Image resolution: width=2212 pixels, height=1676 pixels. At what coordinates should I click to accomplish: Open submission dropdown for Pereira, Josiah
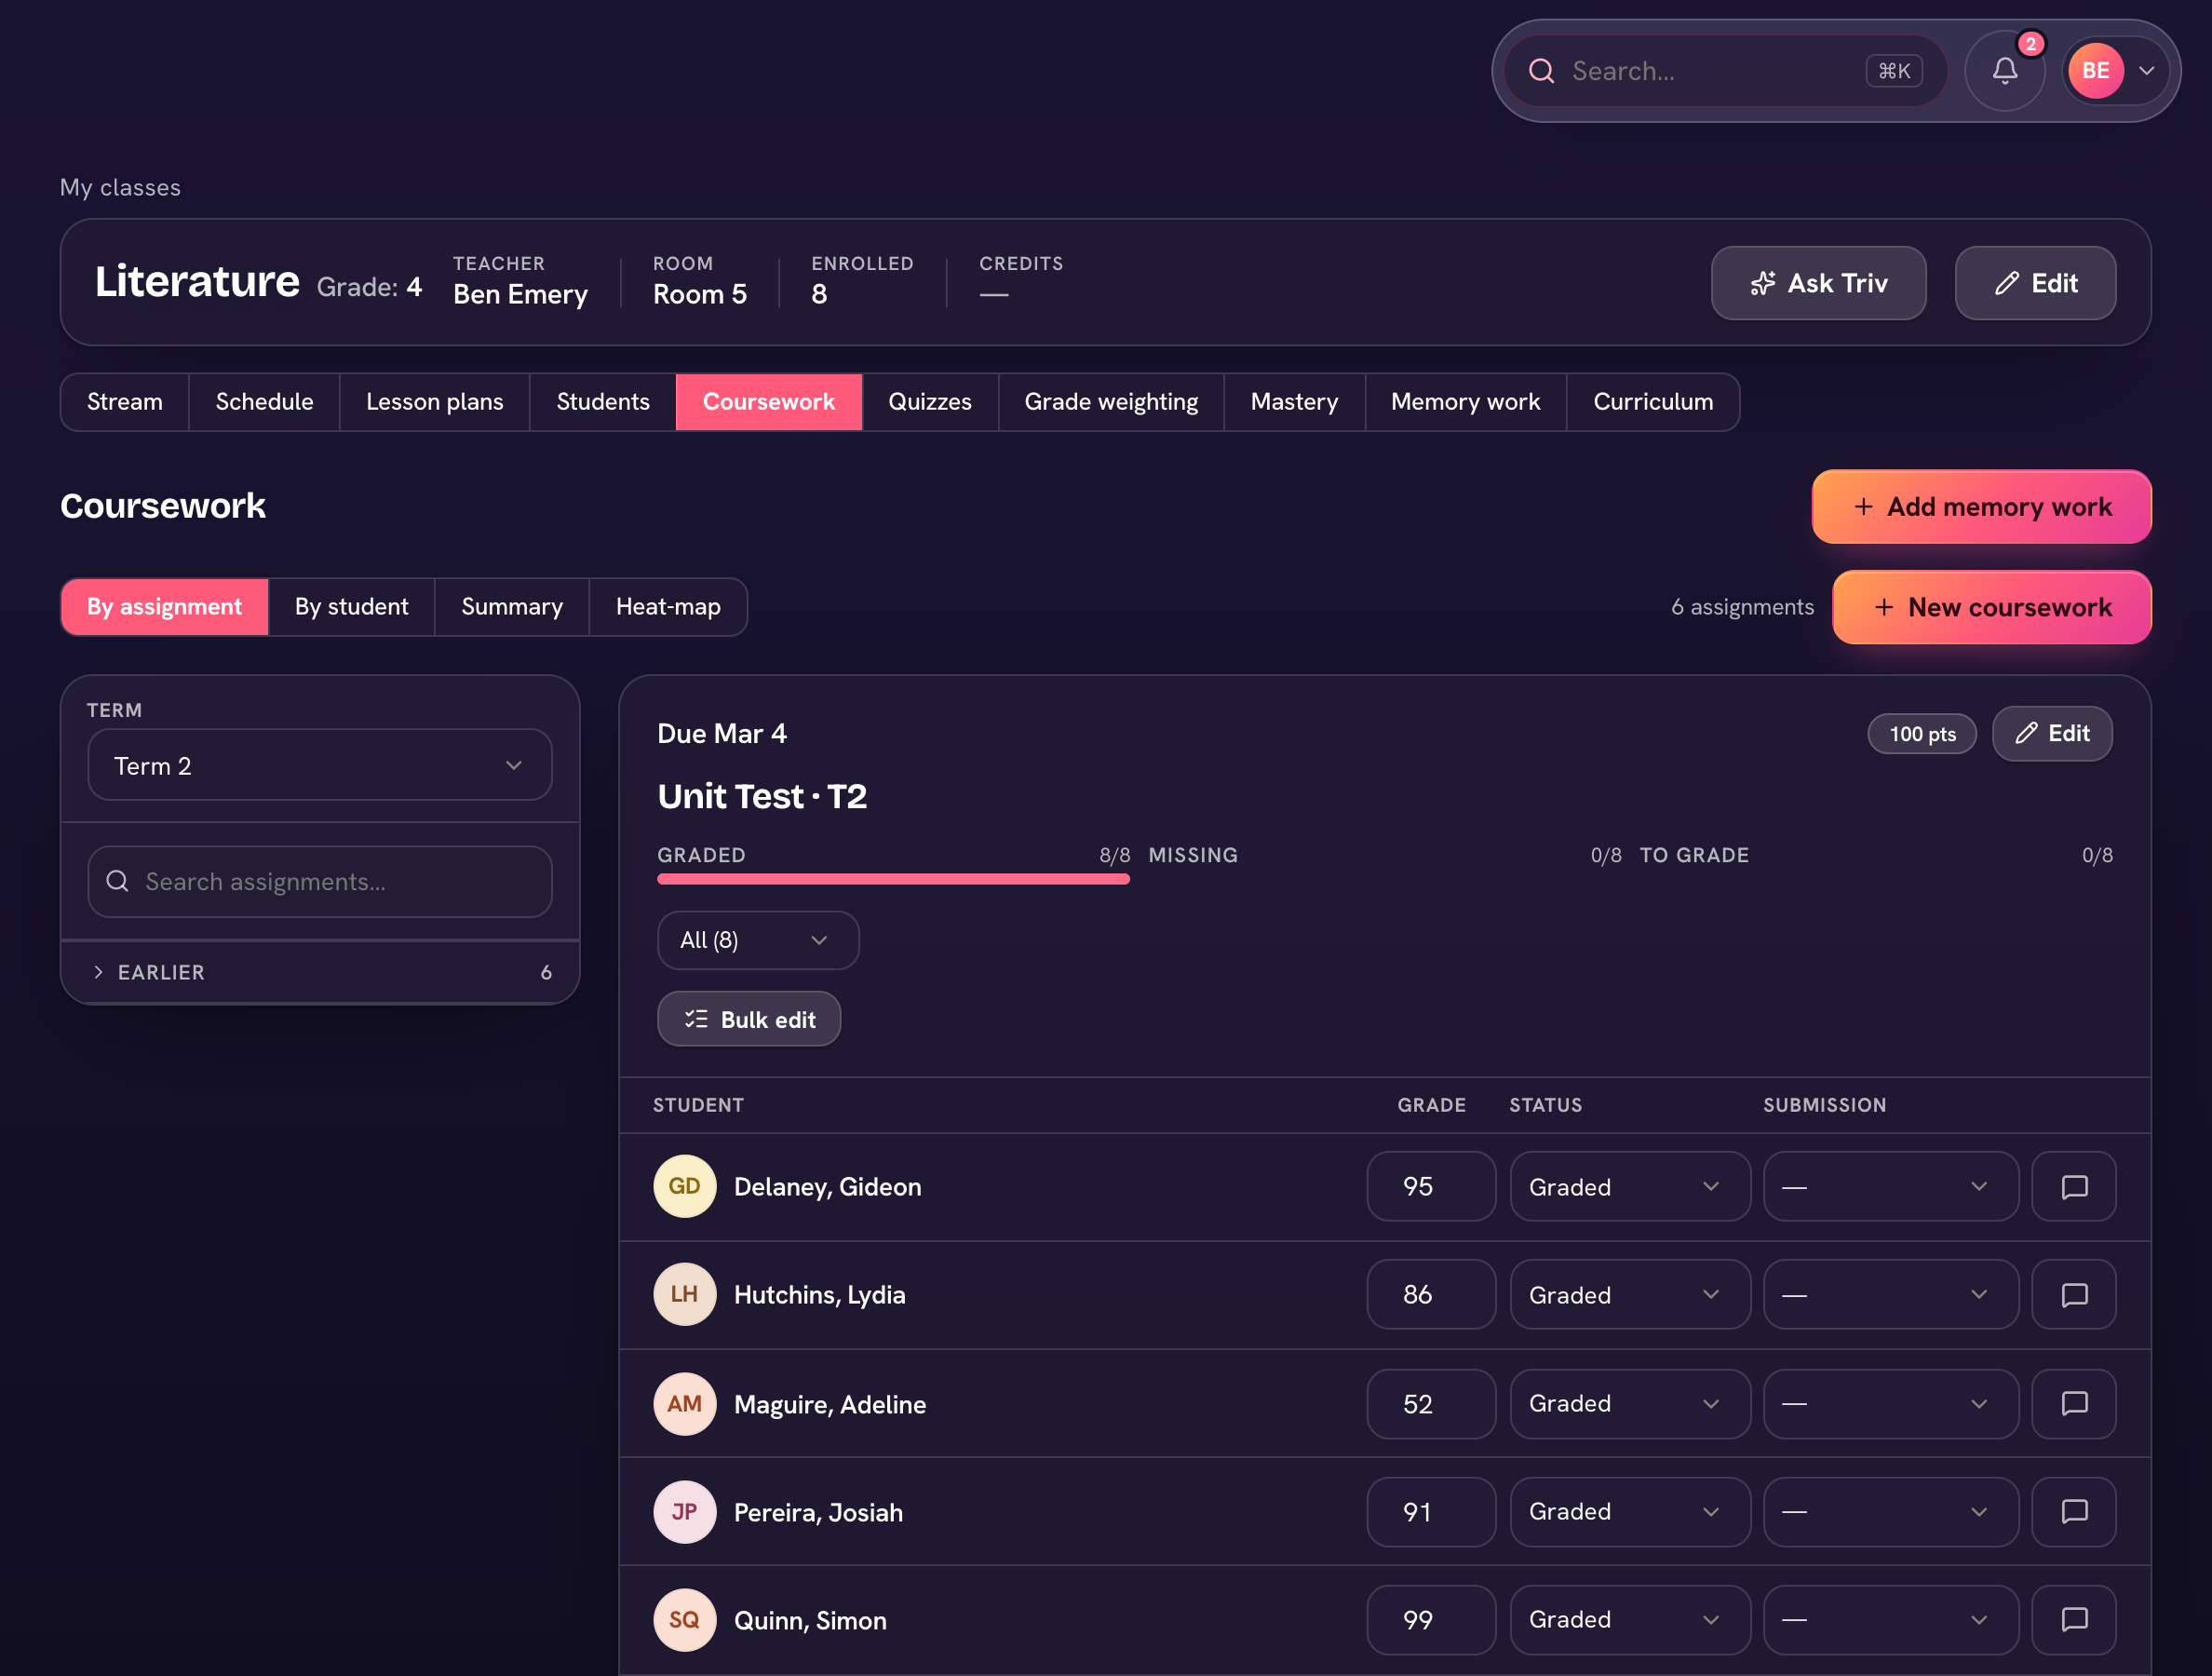pos(1891,1511)
